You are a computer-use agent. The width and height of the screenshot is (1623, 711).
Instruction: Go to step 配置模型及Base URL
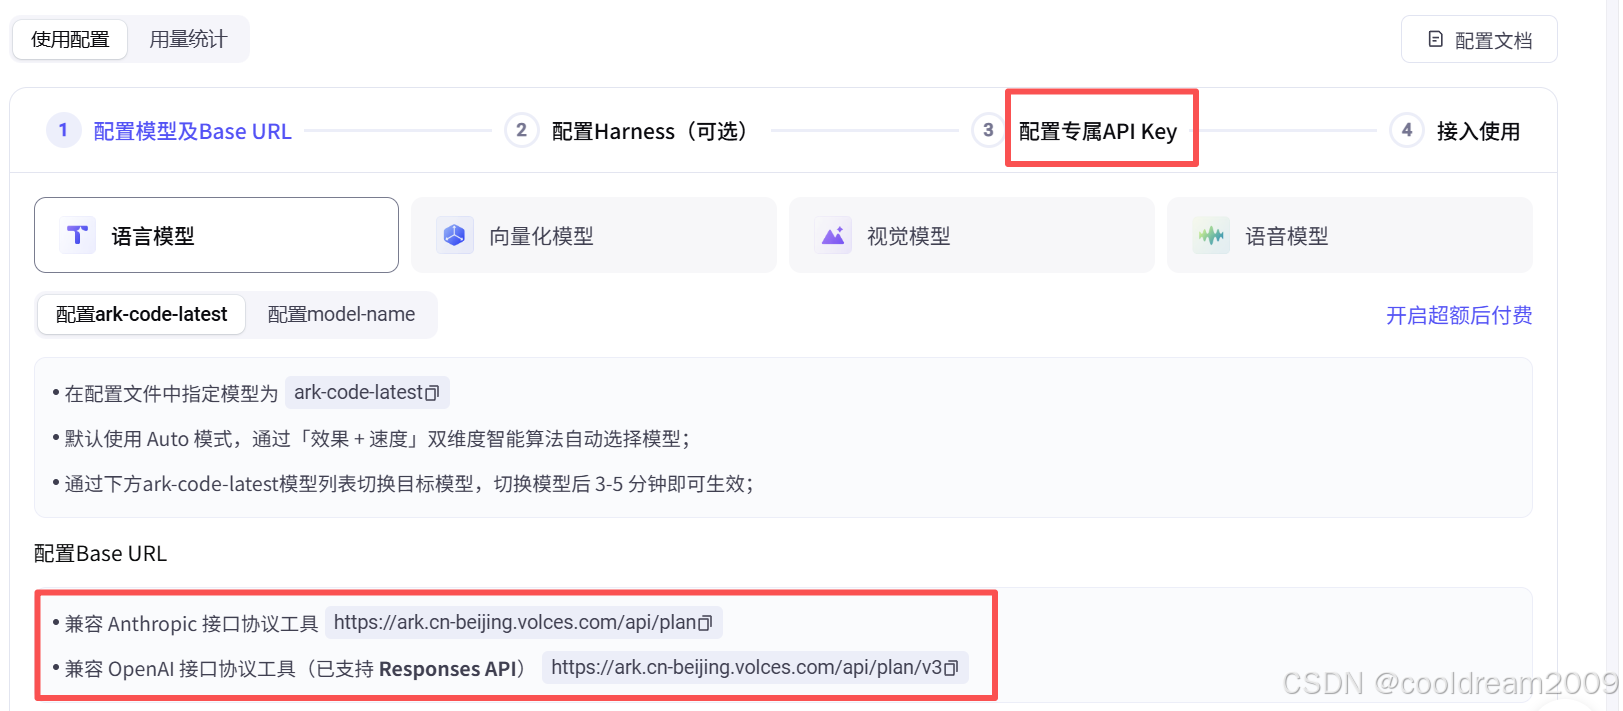(x=192, y=131)
